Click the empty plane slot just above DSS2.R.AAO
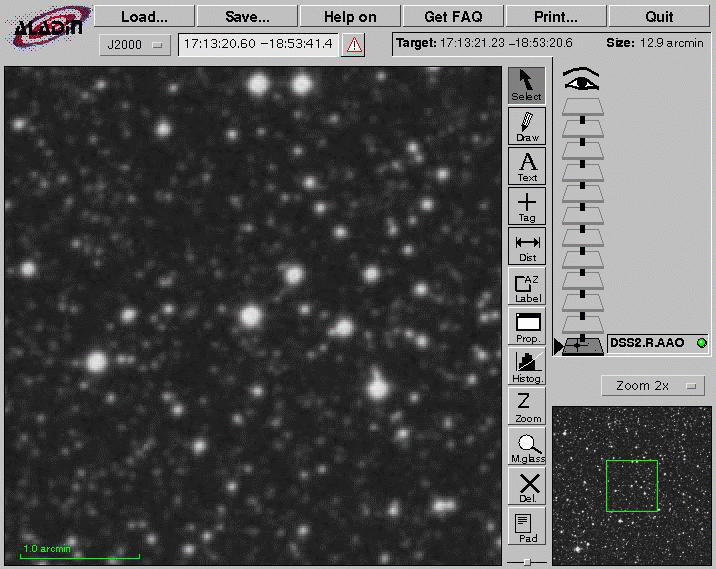This screenshot has height=569, width=716. [583, 324]
